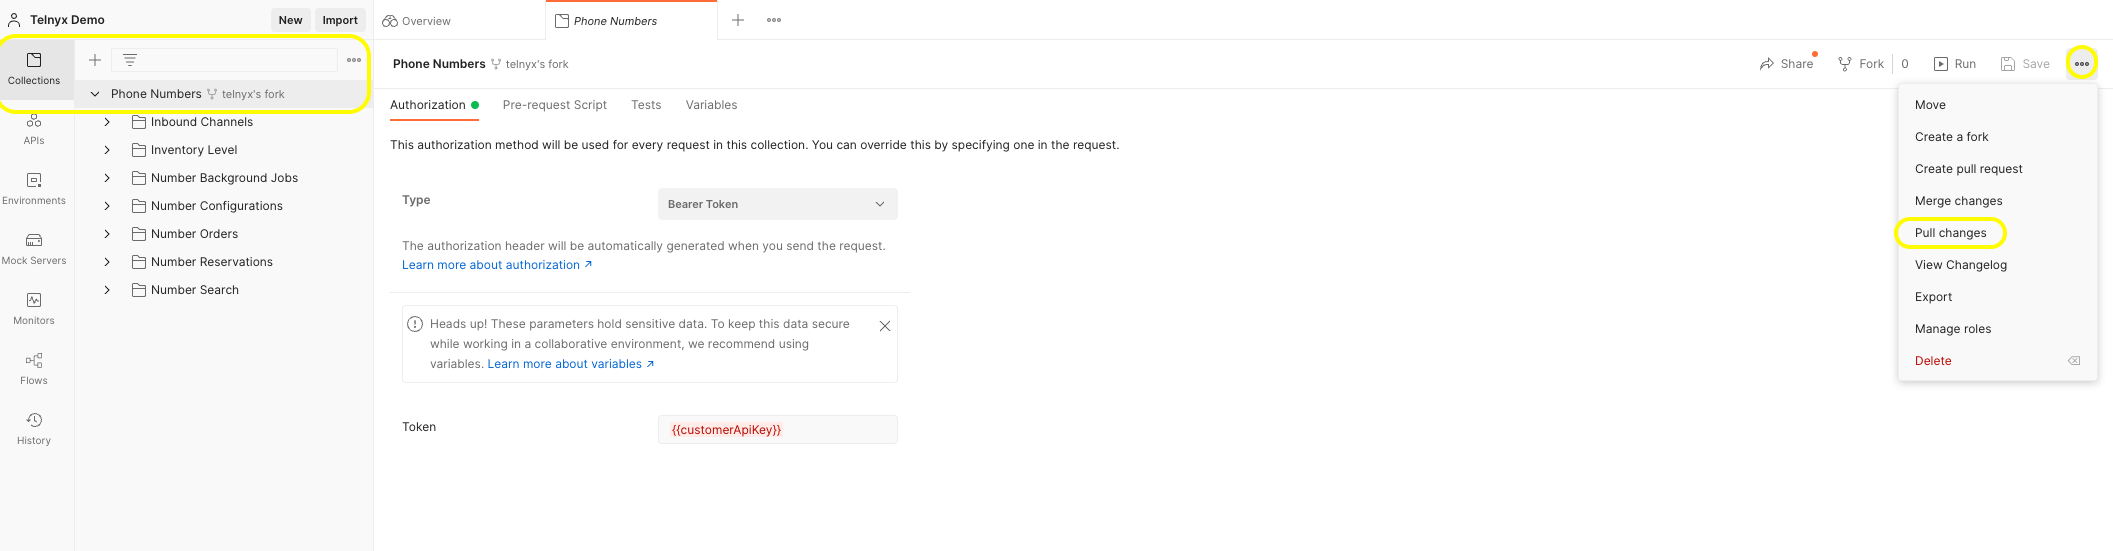Go to Environments in the sidebar

pos(34,188)
